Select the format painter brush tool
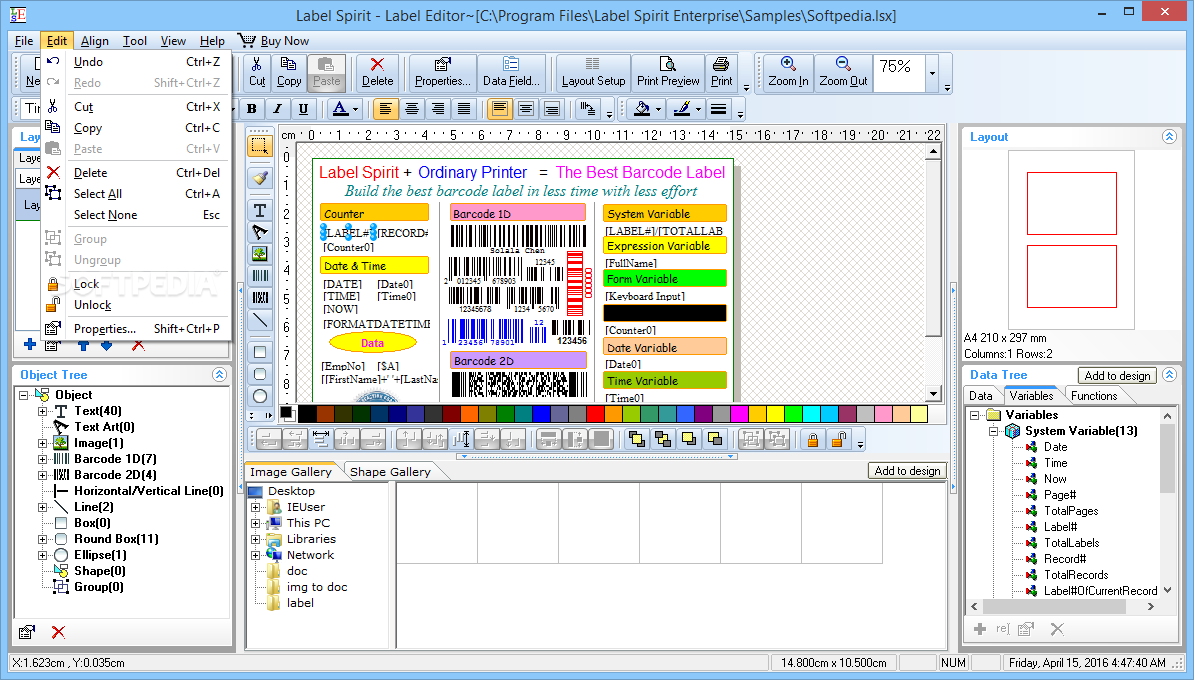Viewport: 1194px width, 680px height. 260,177
